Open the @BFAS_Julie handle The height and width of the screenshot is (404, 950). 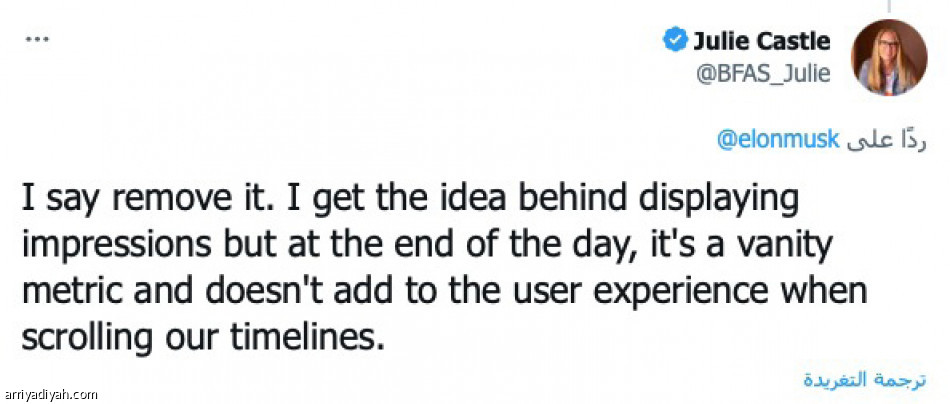click(x=762, y=73)
